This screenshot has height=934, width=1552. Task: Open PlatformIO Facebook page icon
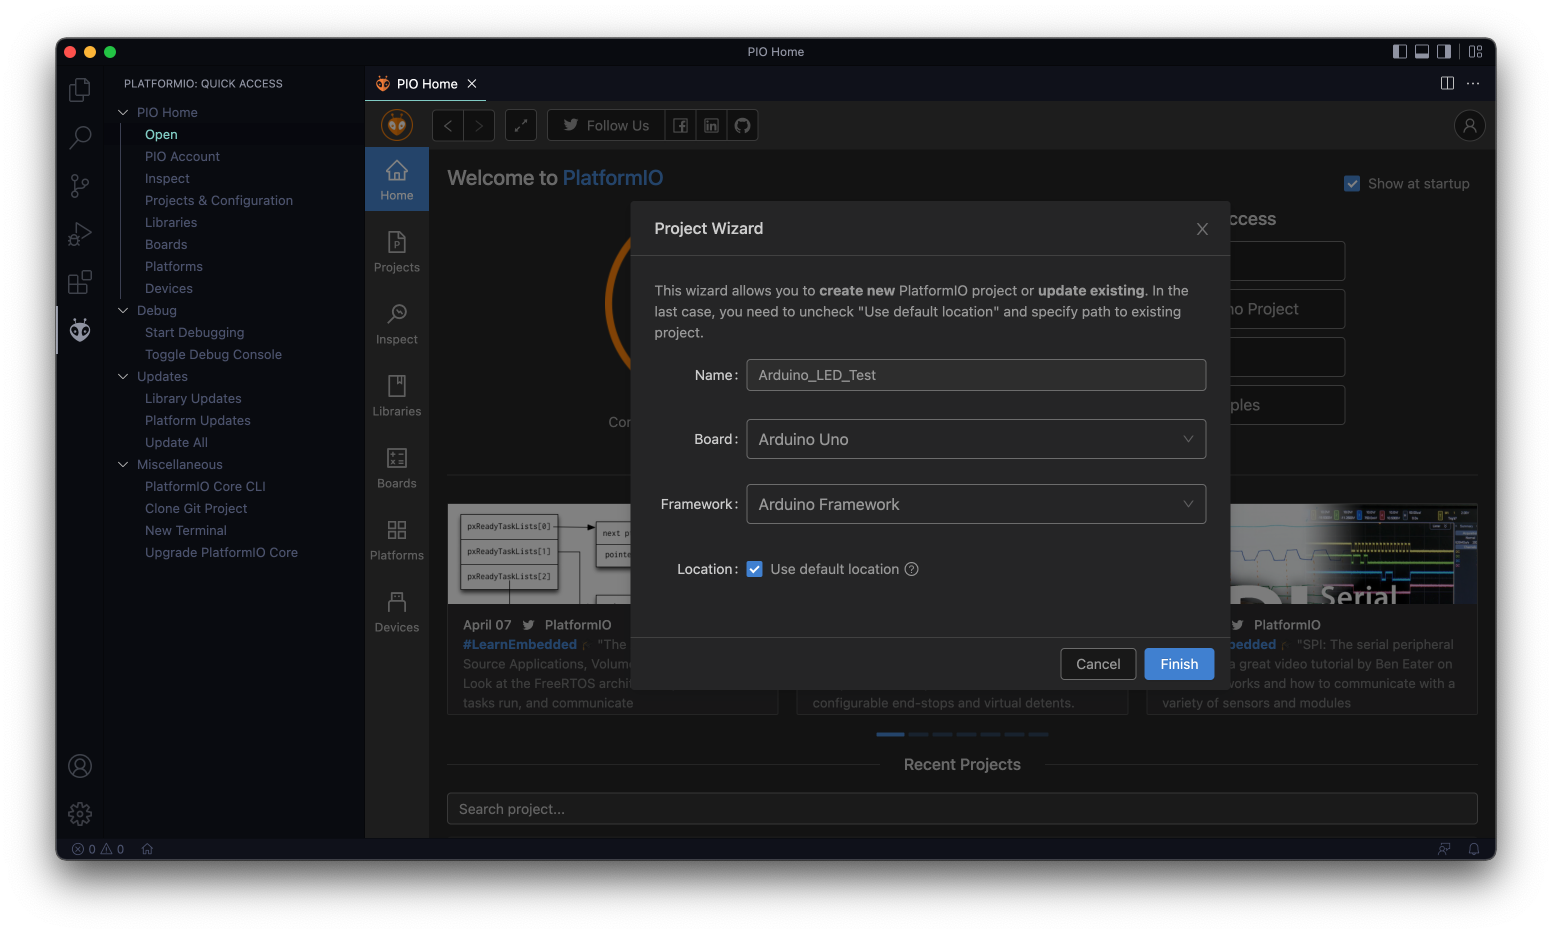680,125
